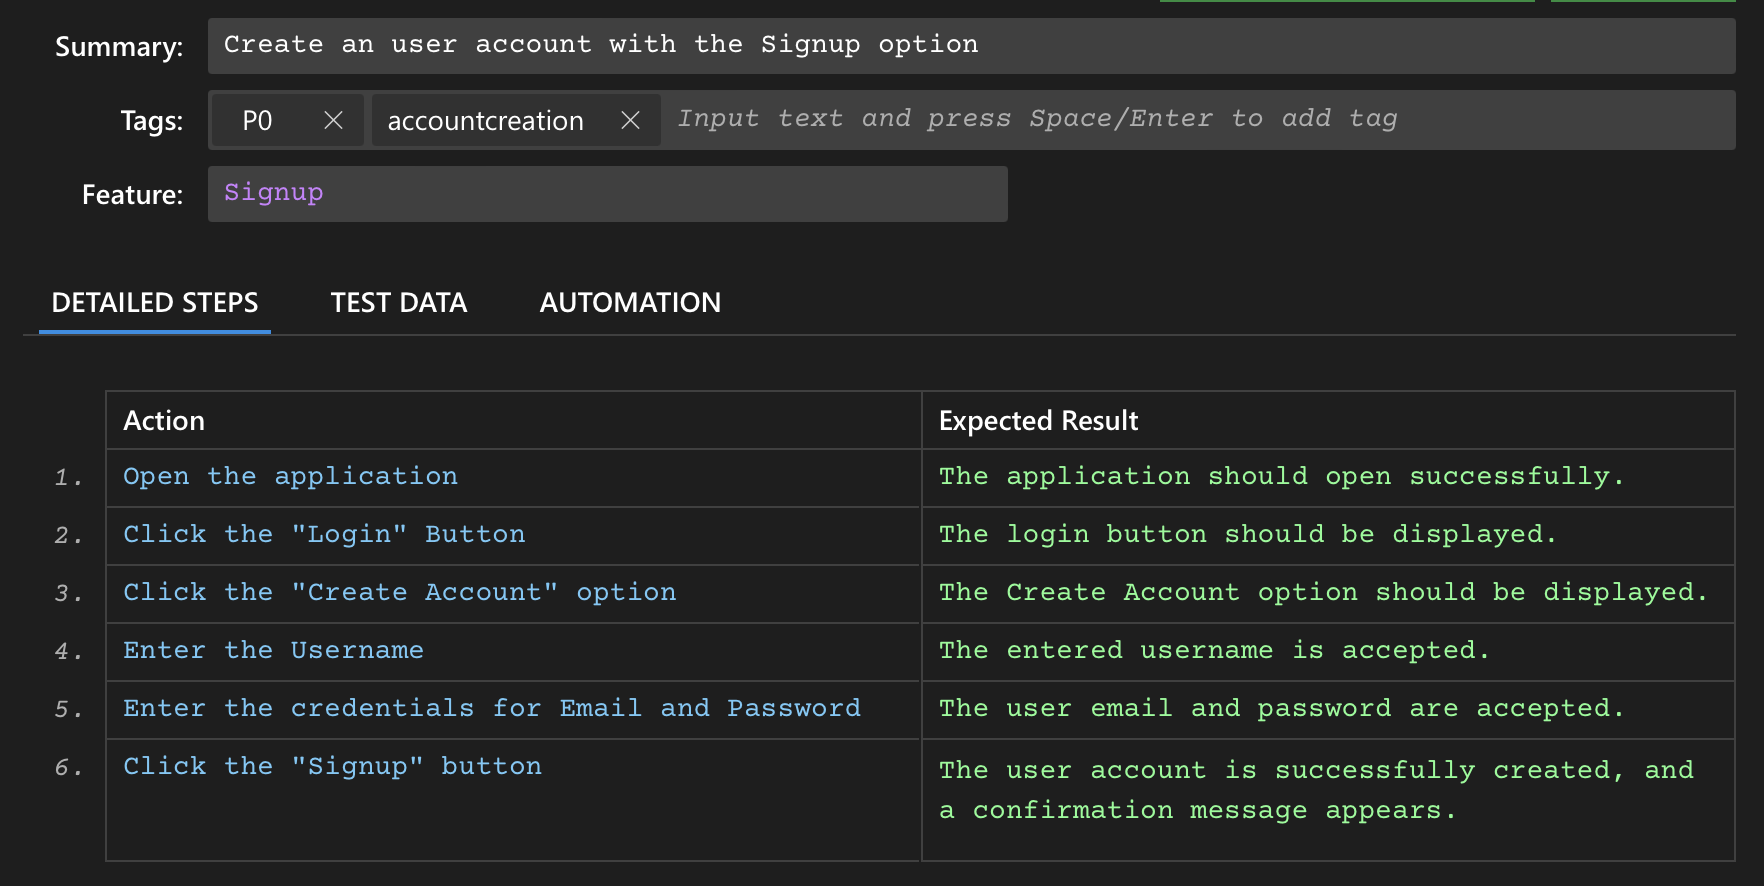
Task: Edit expected result "application should open successfully"
Action: click(1280, 477)
